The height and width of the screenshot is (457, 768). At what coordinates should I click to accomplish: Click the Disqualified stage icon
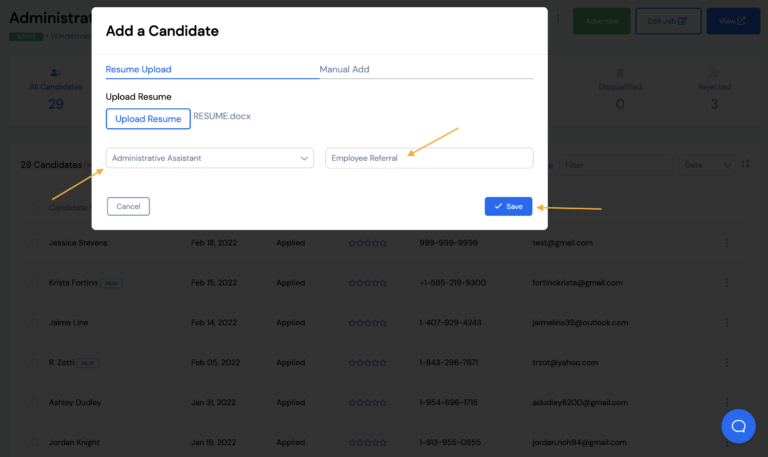(x=620, y=72)
